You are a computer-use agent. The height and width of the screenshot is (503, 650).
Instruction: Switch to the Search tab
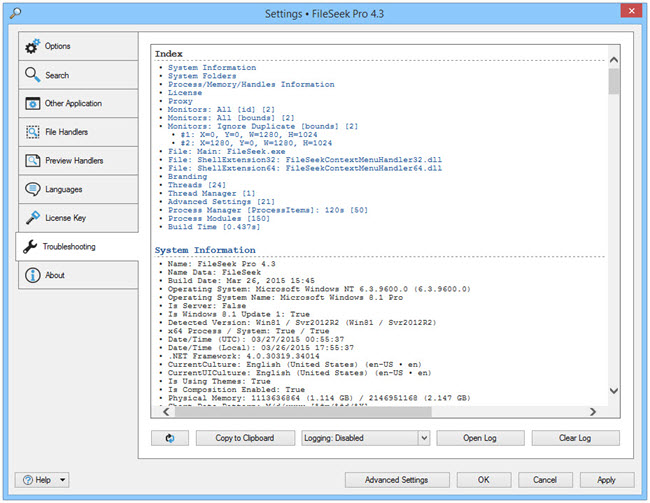pos(78,75)
